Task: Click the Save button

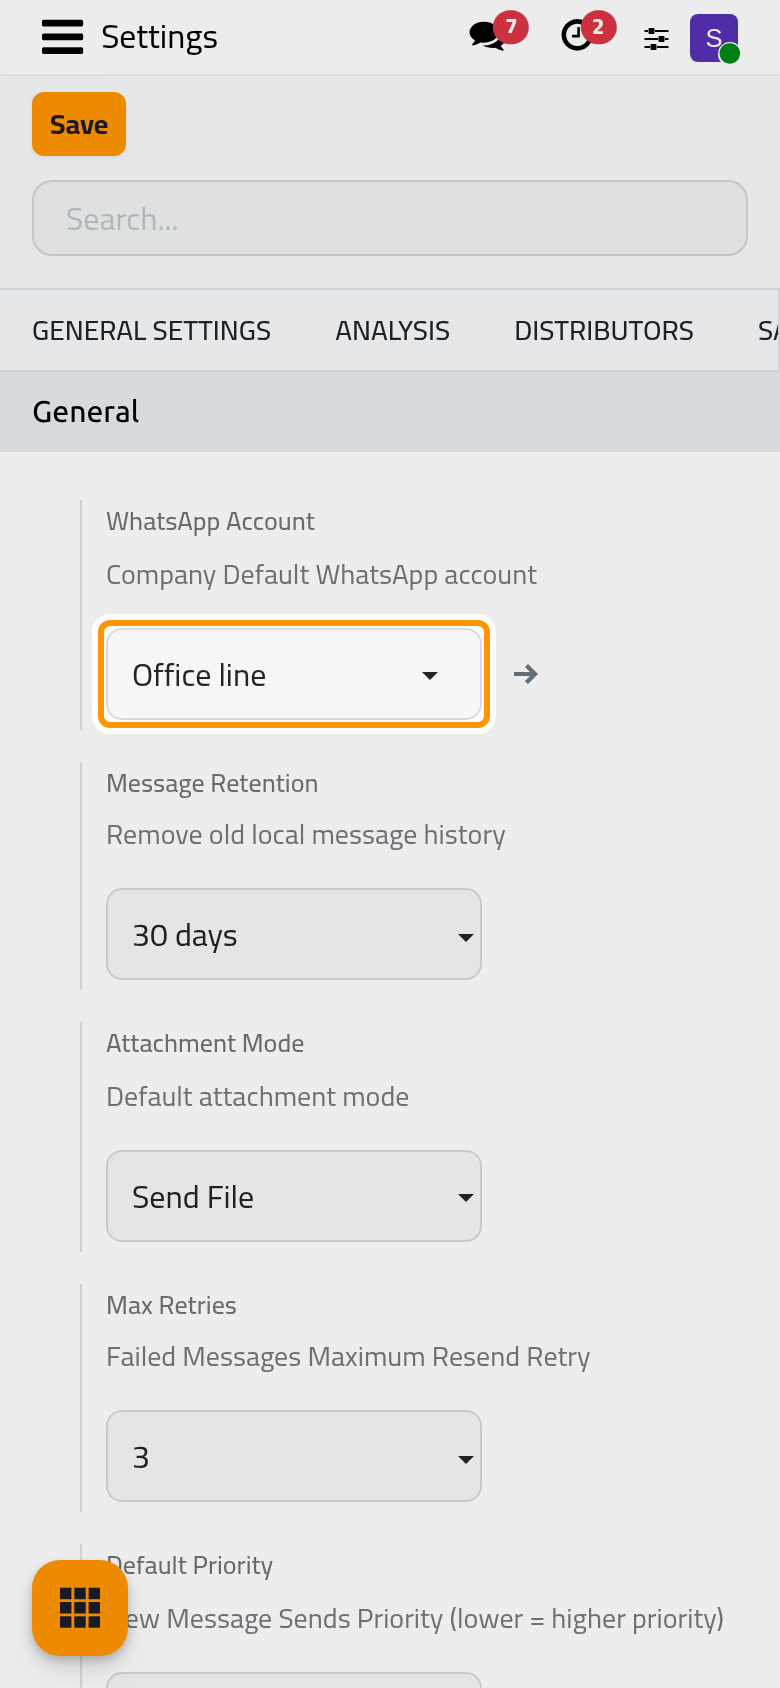Action: (79, 124)
